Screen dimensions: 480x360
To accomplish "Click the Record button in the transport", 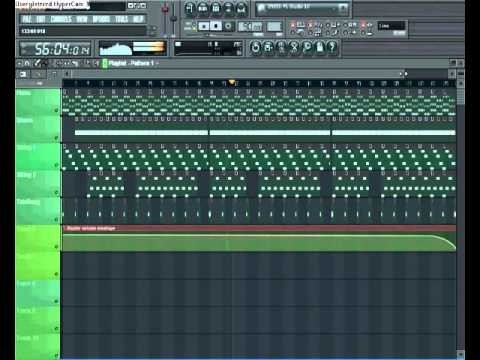I will (228, 26).
